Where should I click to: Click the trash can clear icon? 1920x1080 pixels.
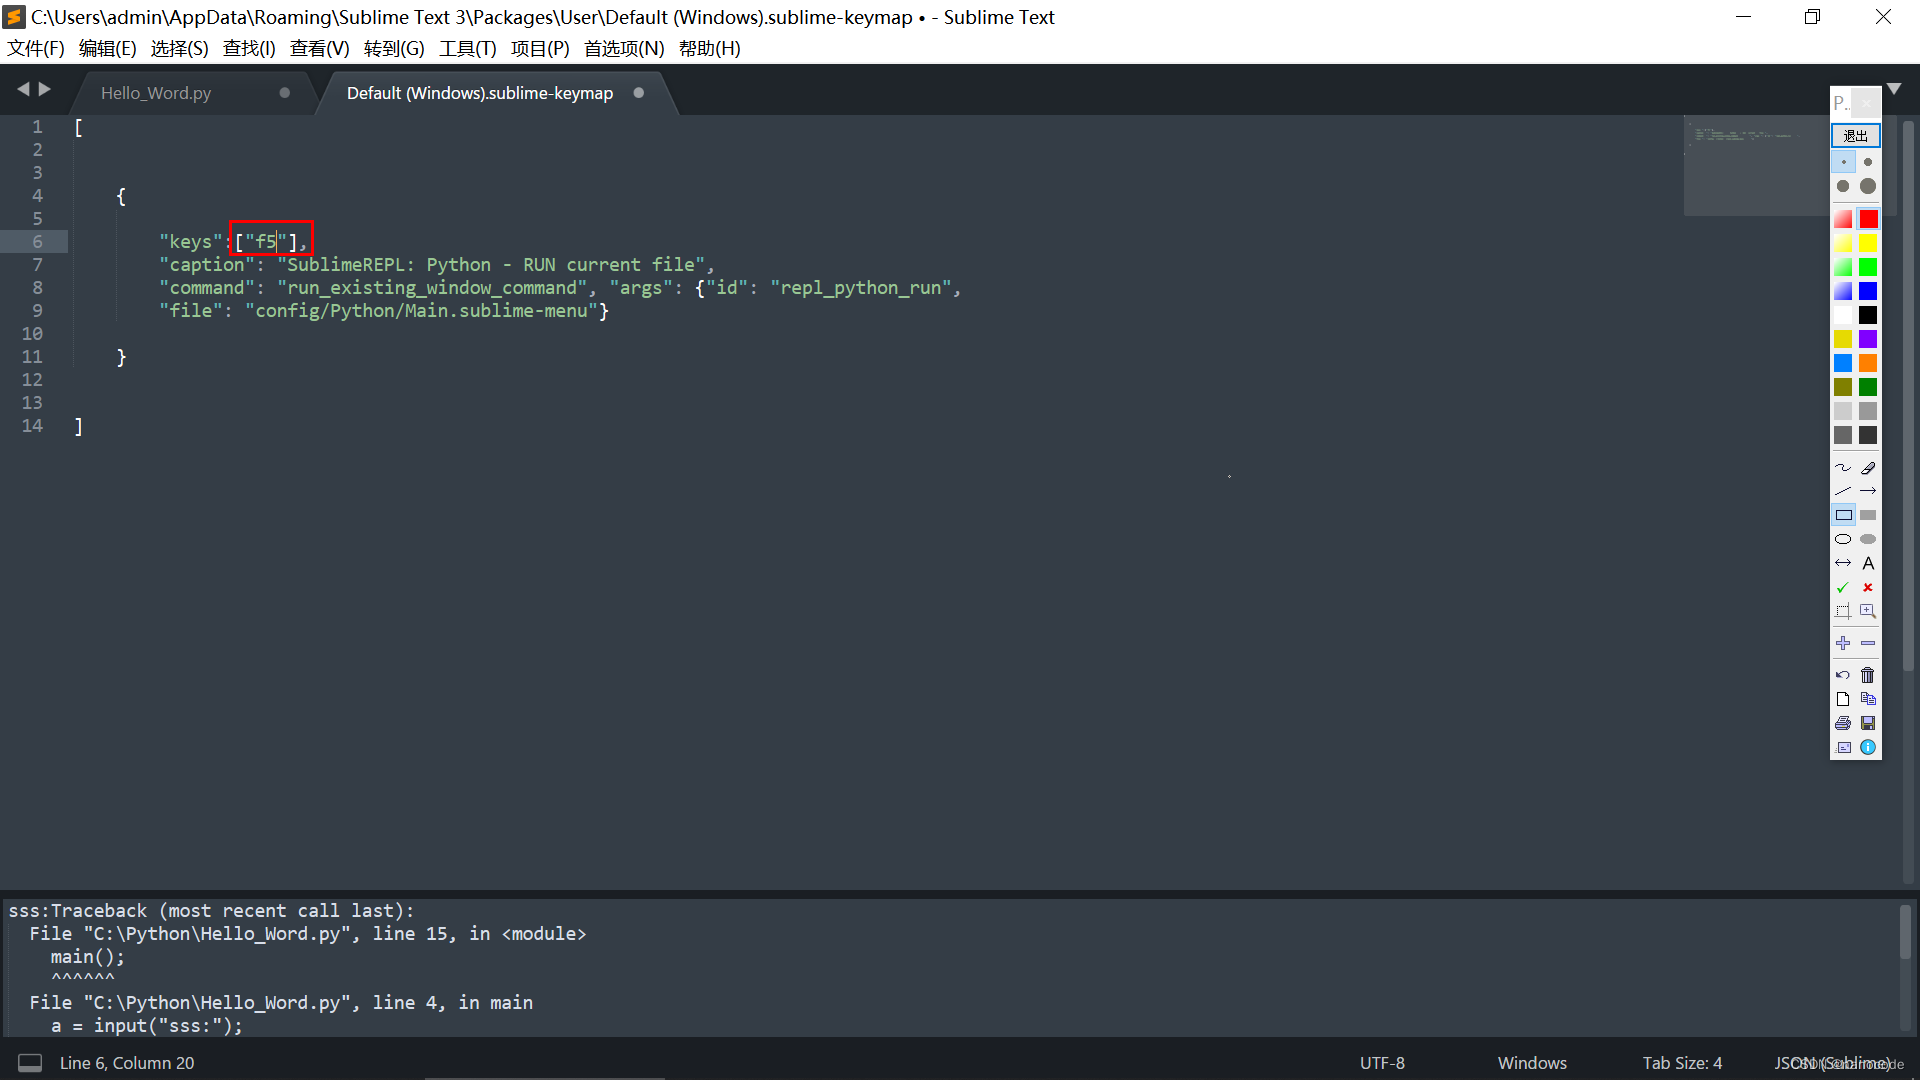point(1868,675)
